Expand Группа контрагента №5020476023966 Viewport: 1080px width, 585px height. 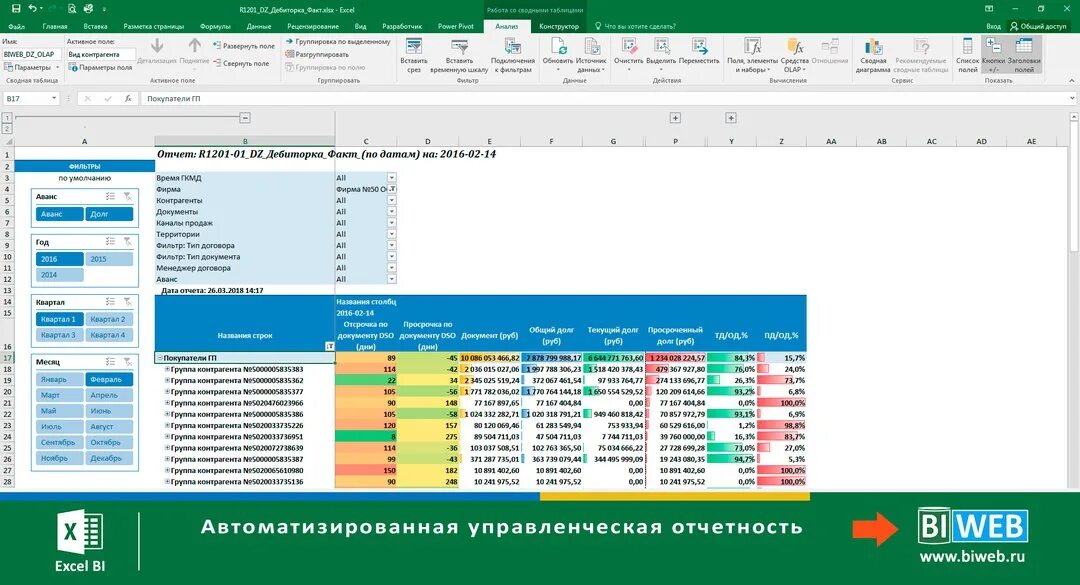167,403
